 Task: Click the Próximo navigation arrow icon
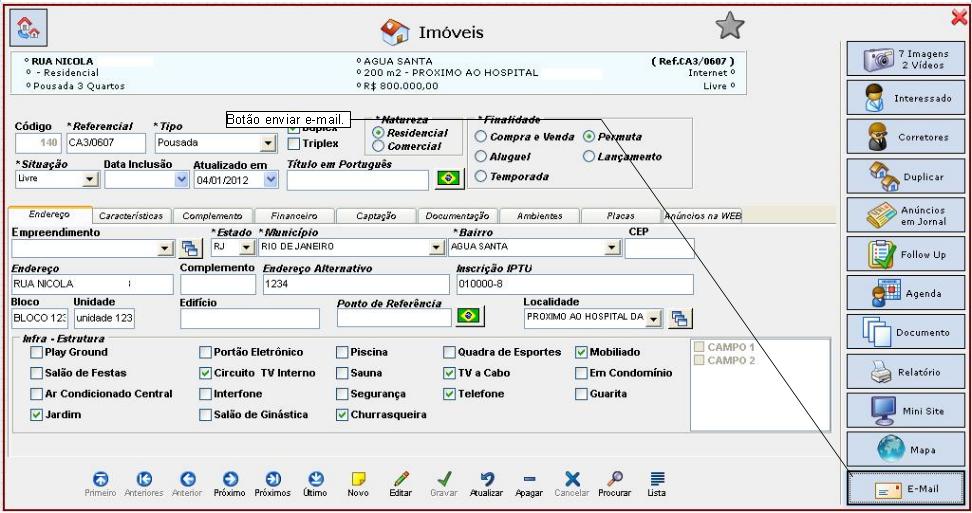click(229, 479)
